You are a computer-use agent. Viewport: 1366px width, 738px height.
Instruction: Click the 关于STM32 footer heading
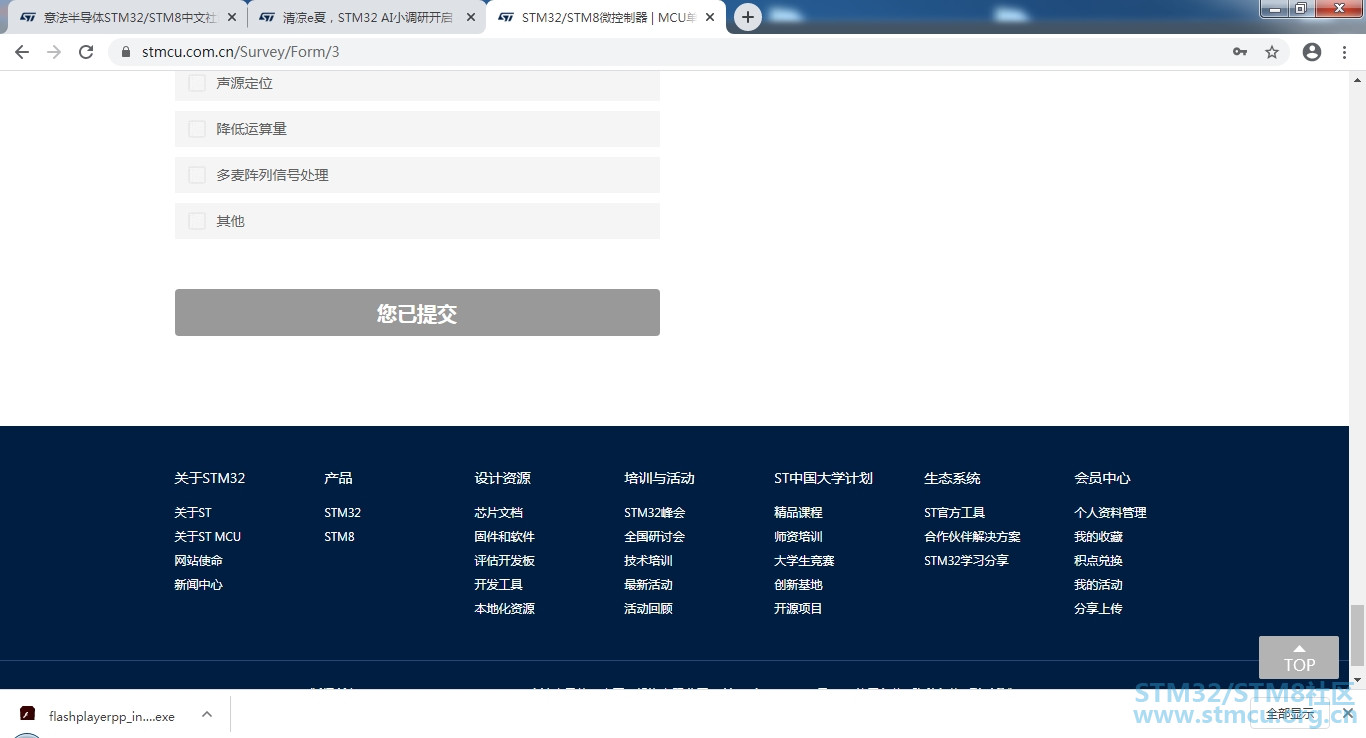pyautogui.click(x=210, y=479)
